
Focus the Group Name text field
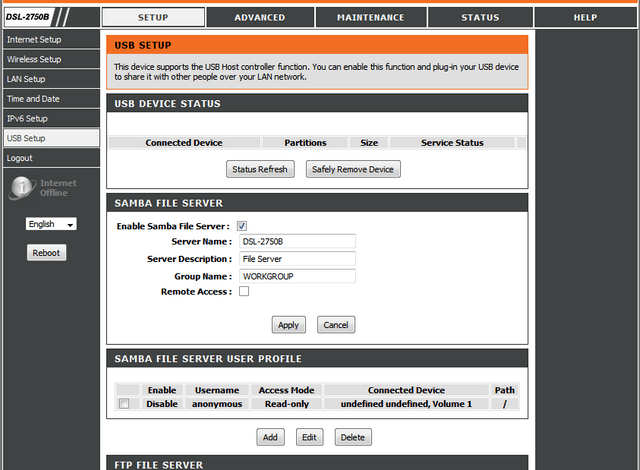click(x=297, y=276)
